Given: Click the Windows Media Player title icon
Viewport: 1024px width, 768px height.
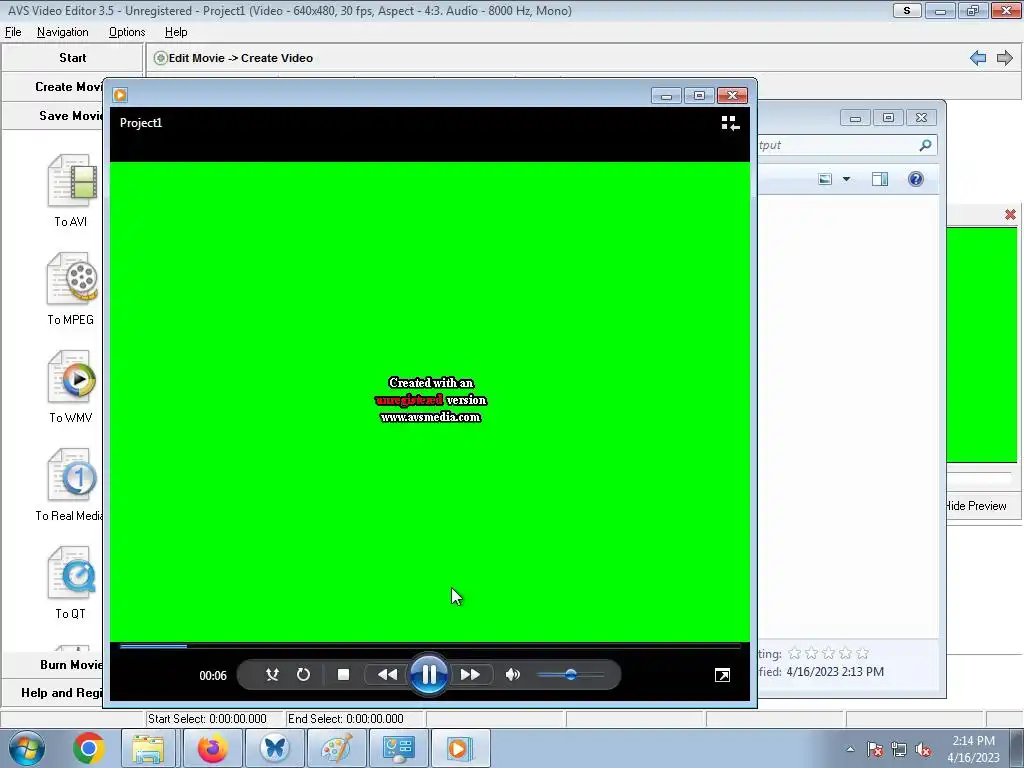Looking at the screenshot, I should [x=120, y=95].
